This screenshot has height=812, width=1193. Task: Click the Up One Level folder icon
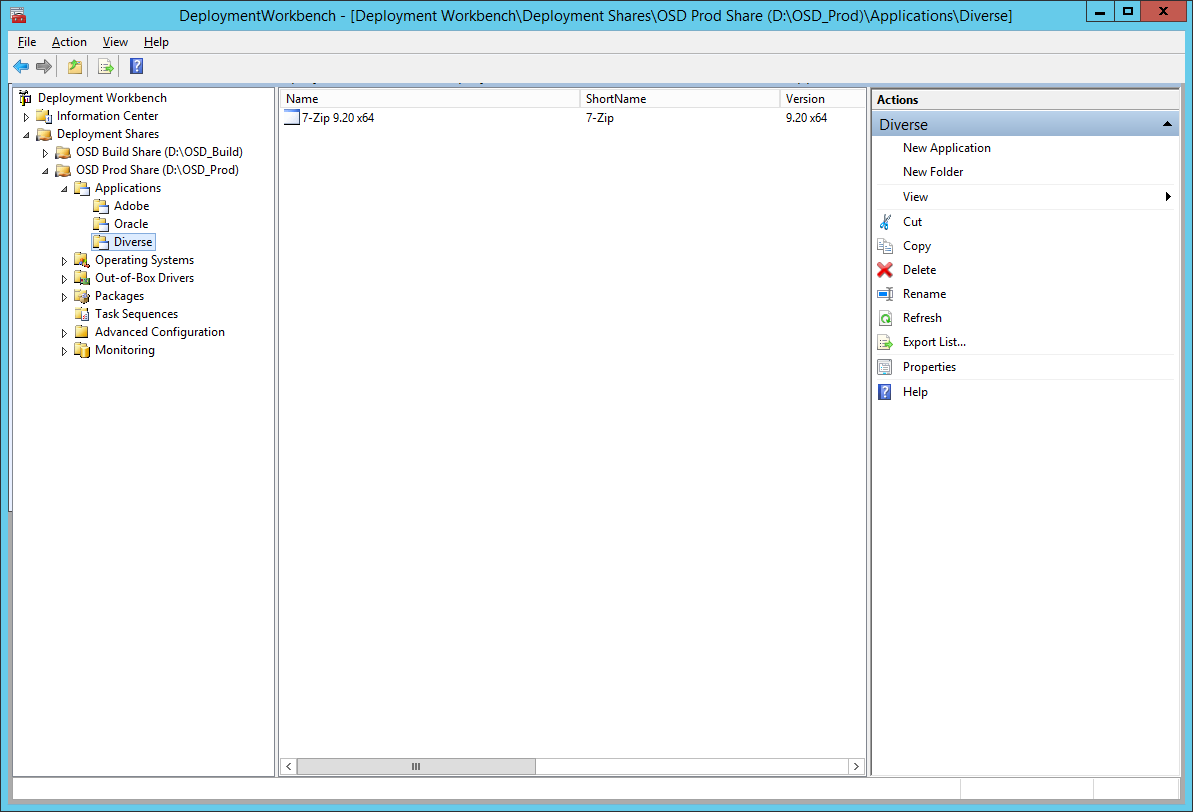(x=75, y=67)
